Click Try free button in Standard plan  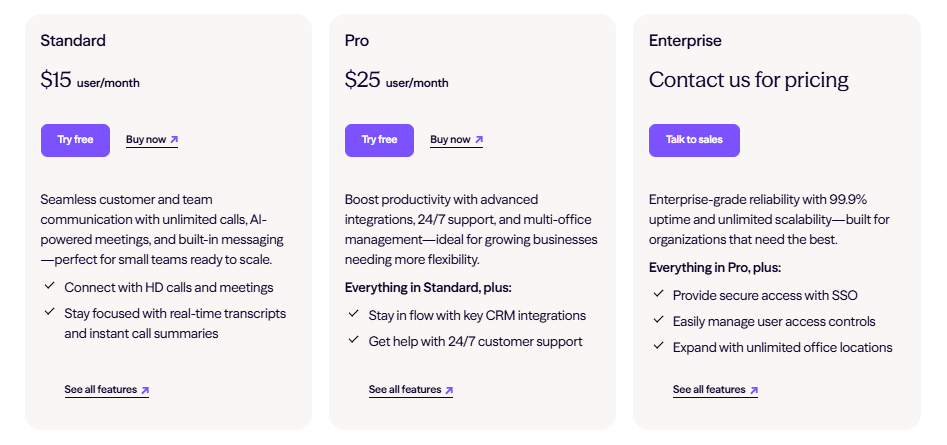click(x=75, y=140)
